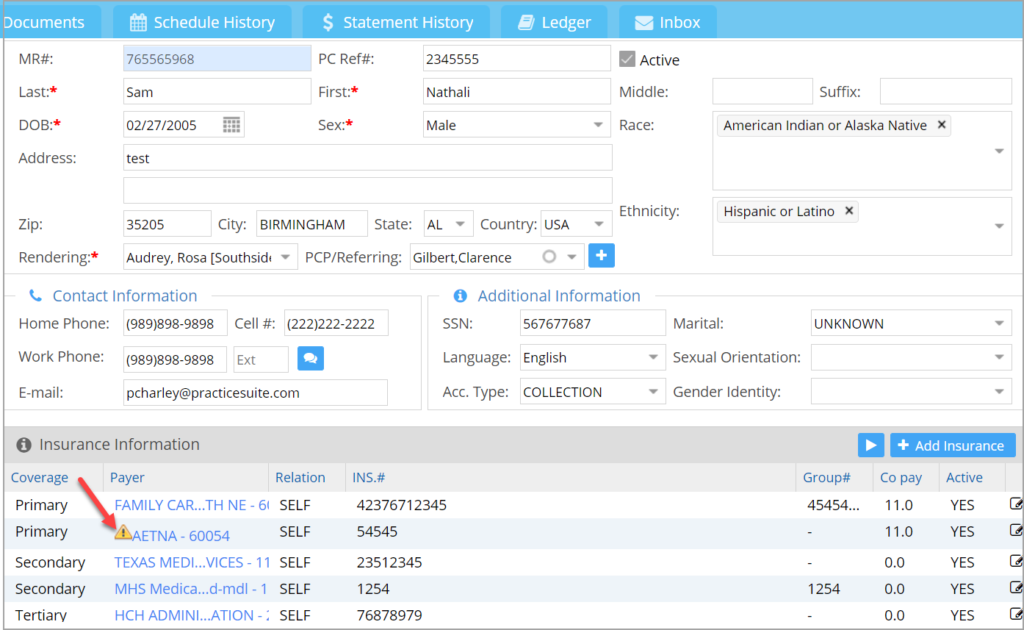The width and height of the screenshot is (1024, 630).
Task: Click the chat message icon beside Work Phone
Action: click(x=311, y=359)
